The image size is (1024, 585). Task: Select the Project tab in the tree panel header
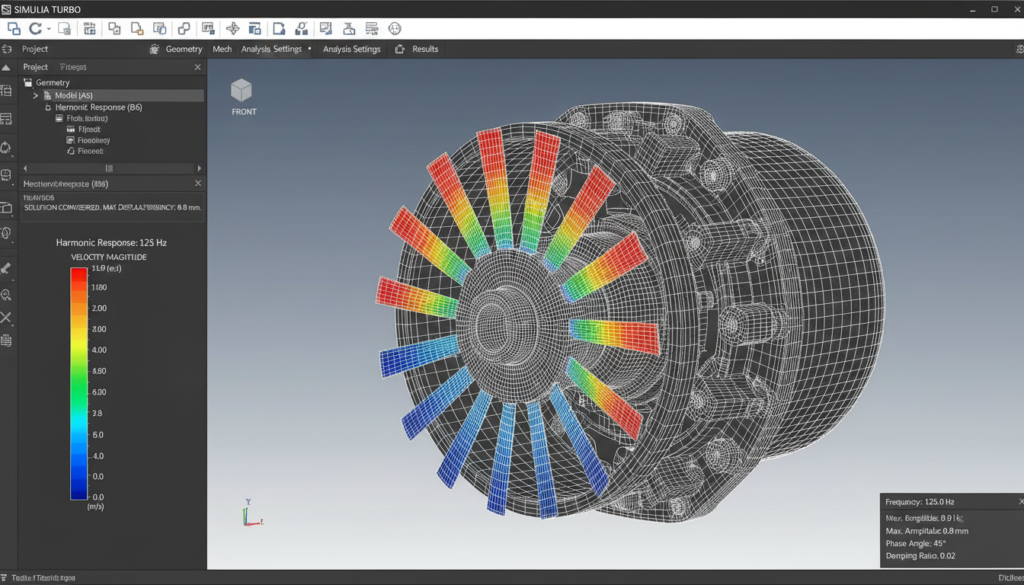coord(35,67)
